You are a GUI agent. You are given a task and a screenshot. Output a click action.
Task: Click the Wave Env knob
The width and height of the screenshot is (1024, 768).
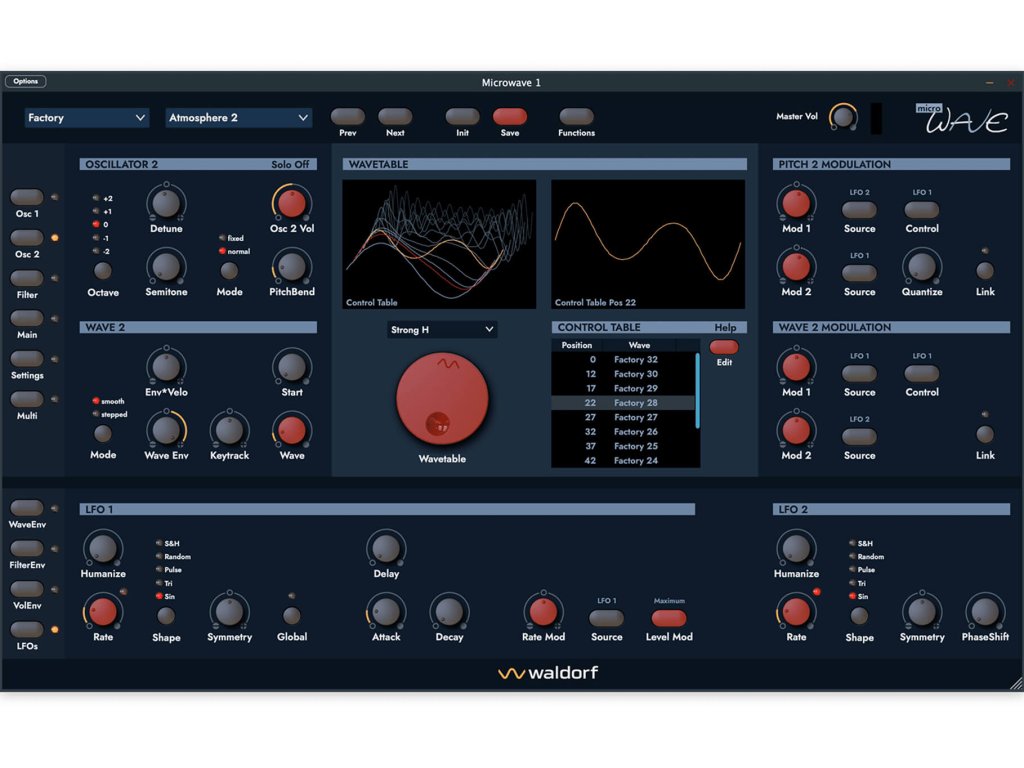166,430
